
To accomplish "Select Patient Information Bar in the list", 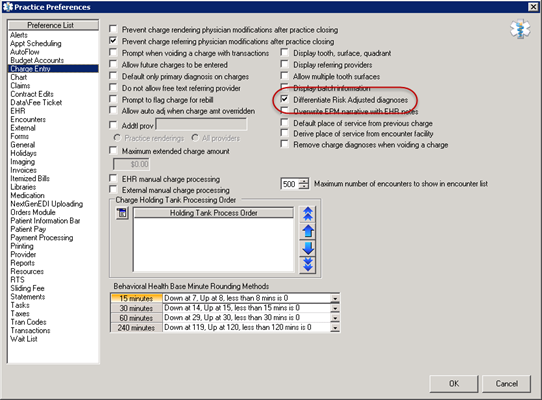I will (45, 221).
